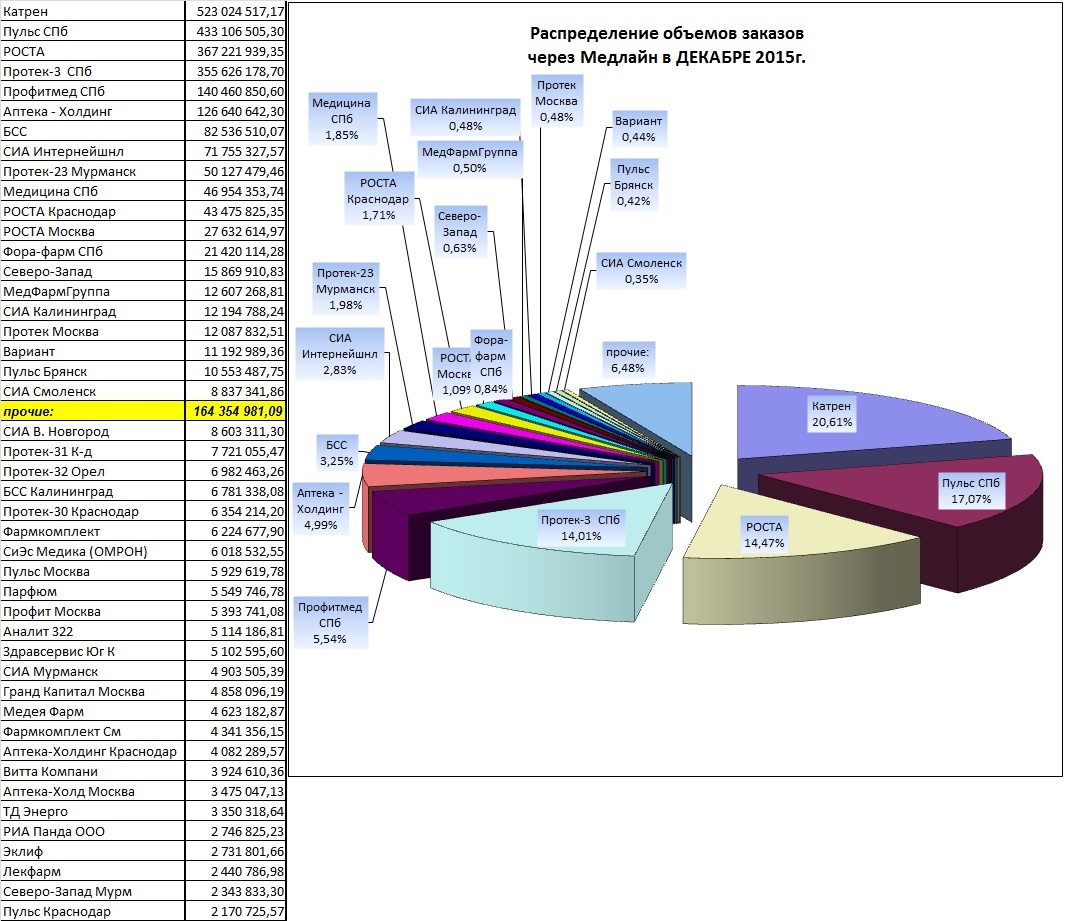Select the table cell 'Северо-Запад Мурм'

pos(93,891)
